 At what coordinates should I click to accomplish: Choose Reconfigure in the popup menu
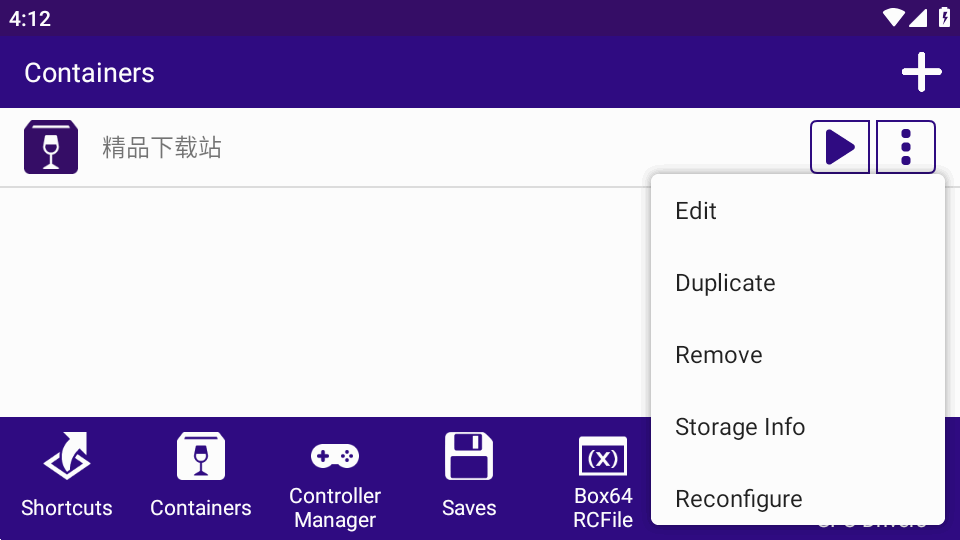[739, 499]
